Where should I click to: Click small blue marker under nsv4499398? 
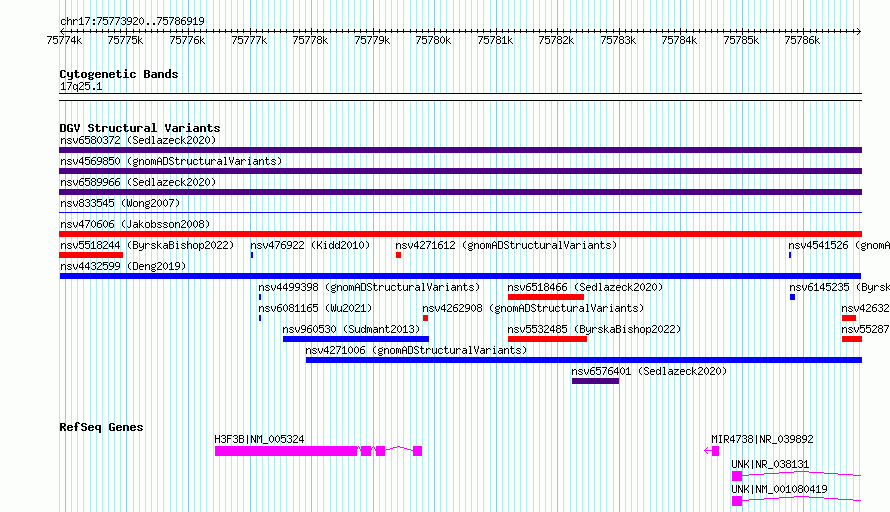tap(260, 297)
